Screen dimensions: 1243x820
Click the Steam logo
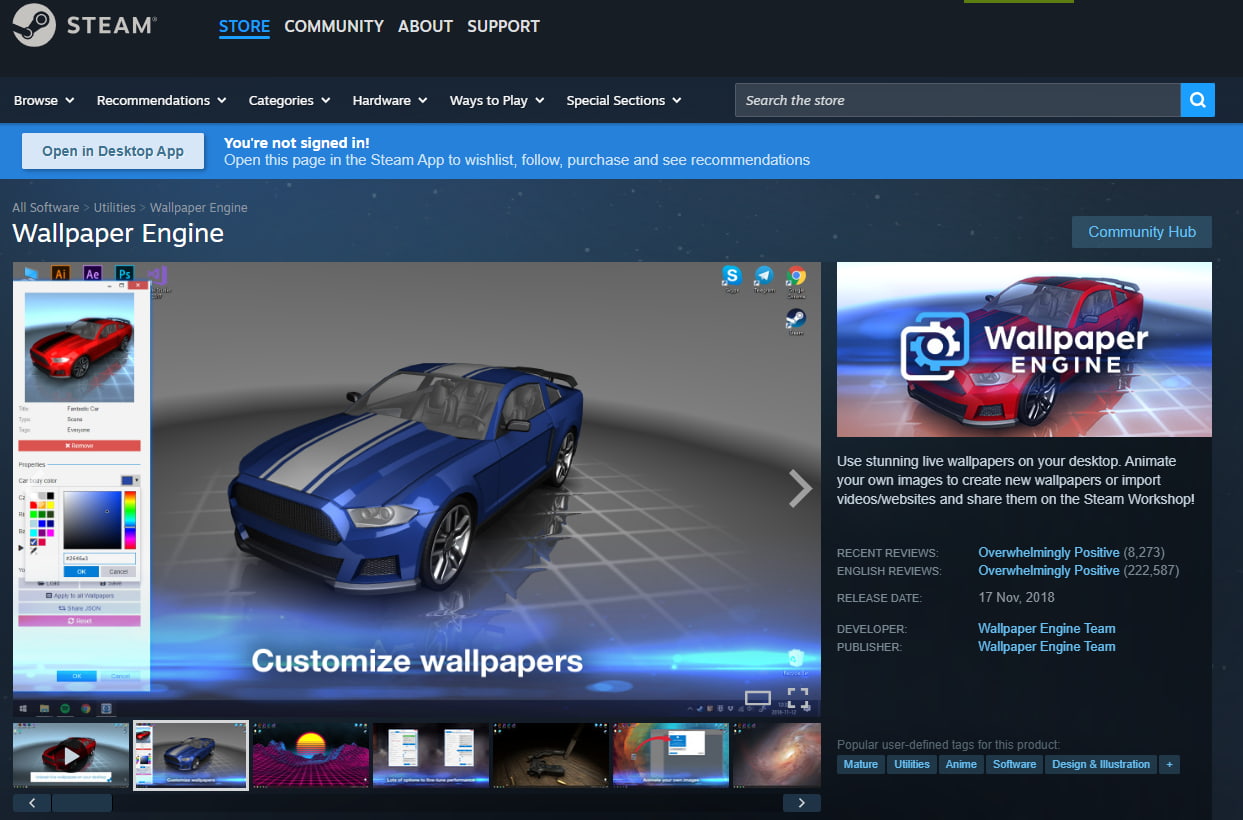[84, 25]
